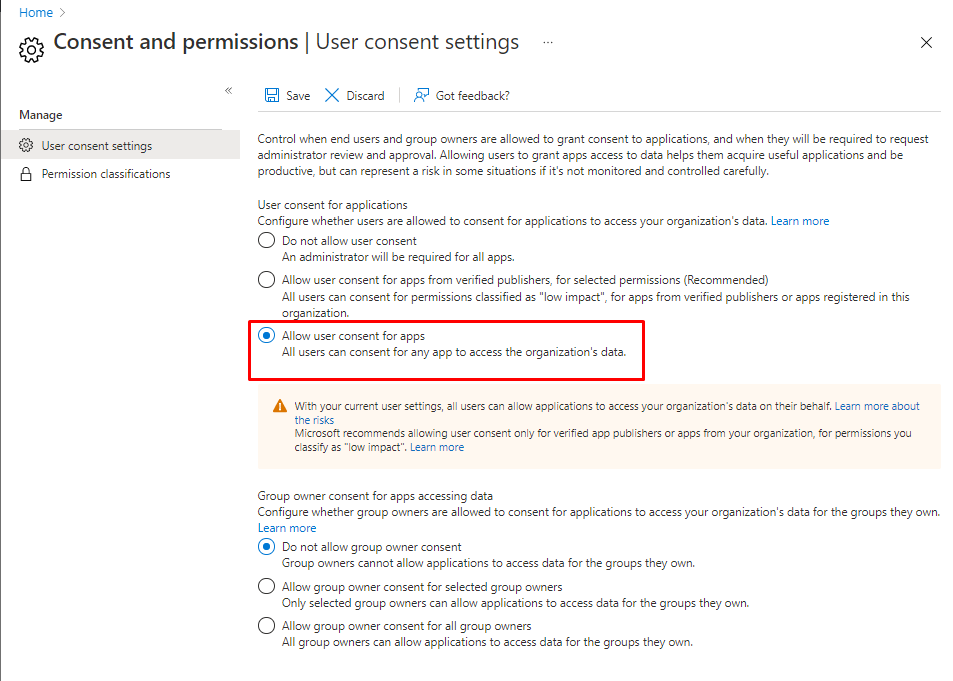
Task: Select consent from verified publishers option
Action: pyautogui.click(x=266, y=280)
